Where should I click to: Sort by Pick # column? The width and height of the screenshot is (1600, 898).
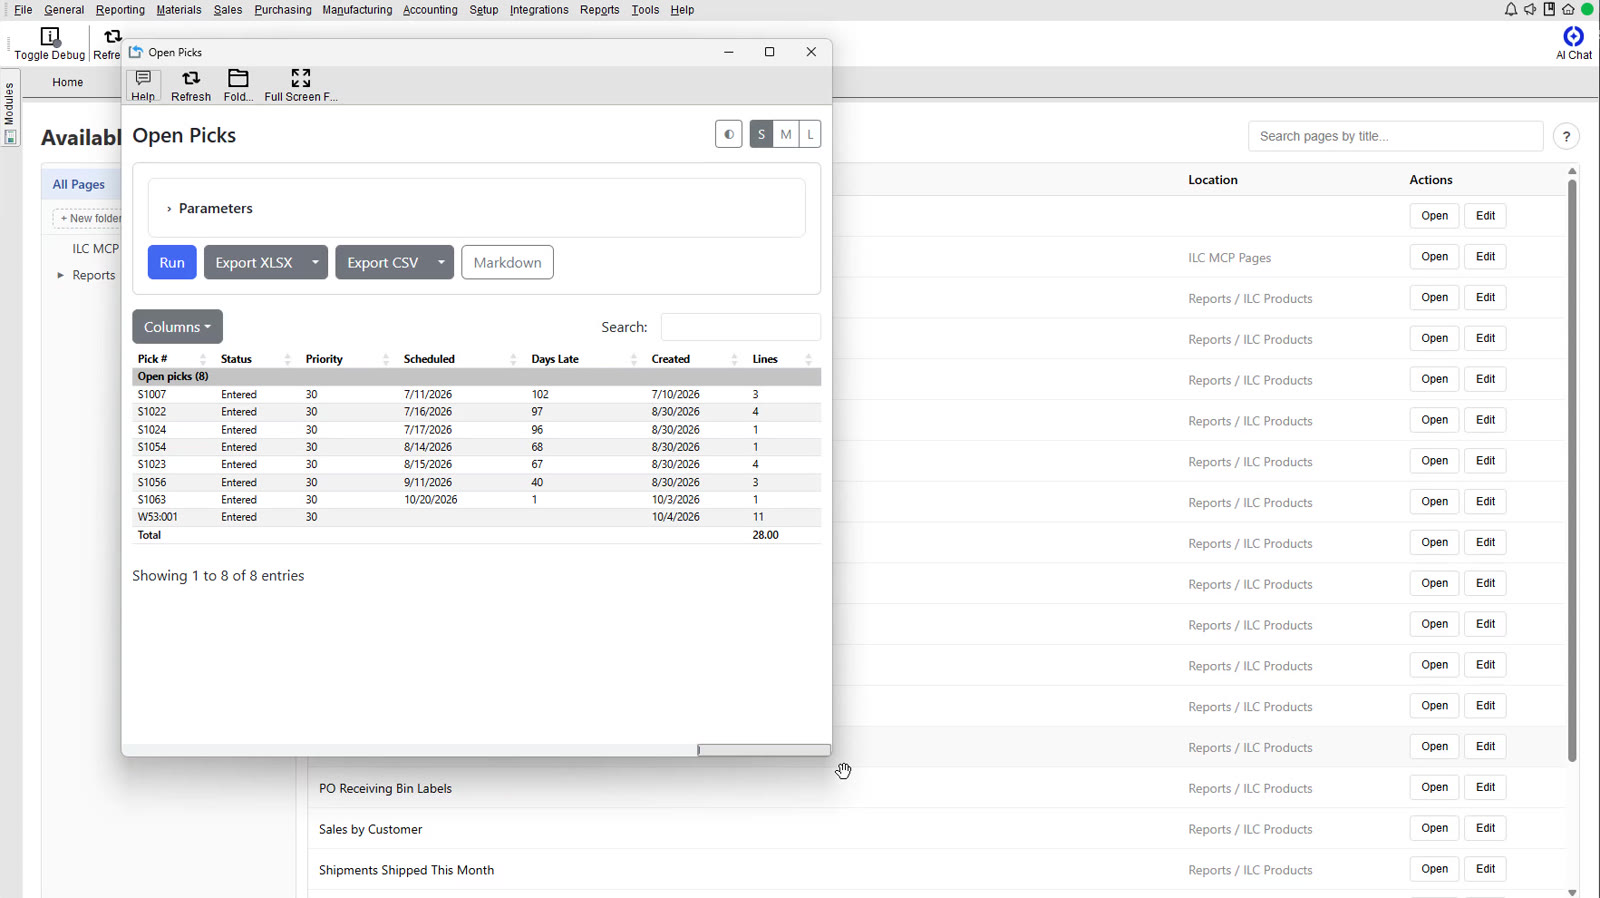click(x=170, y=359)
